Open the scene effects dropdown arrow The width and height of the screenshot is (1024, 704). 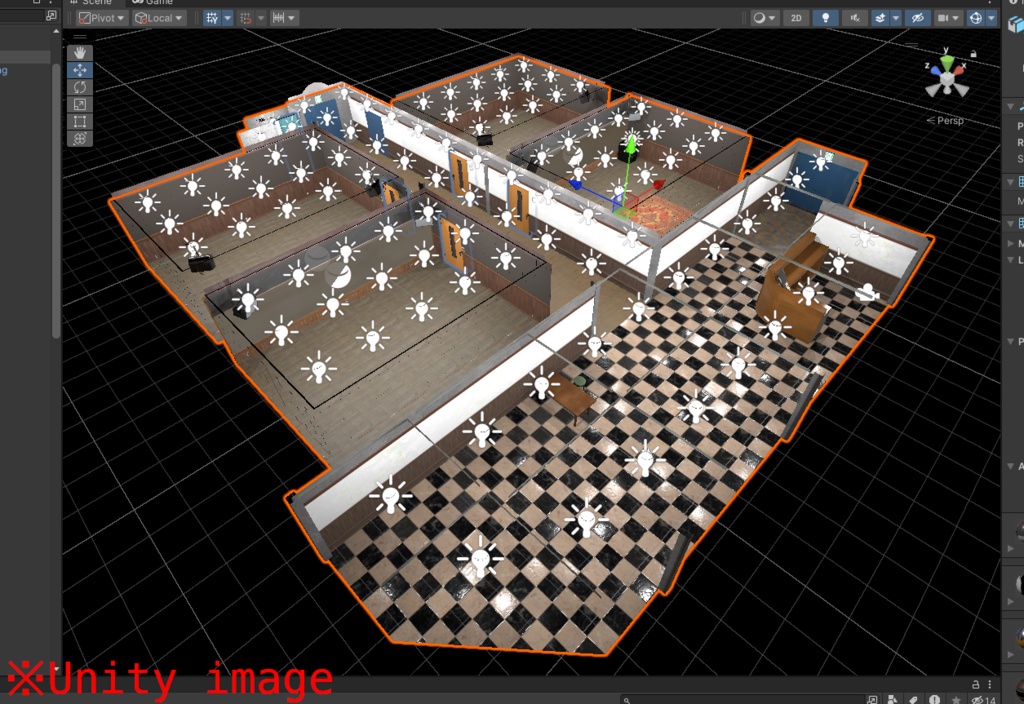895,18
